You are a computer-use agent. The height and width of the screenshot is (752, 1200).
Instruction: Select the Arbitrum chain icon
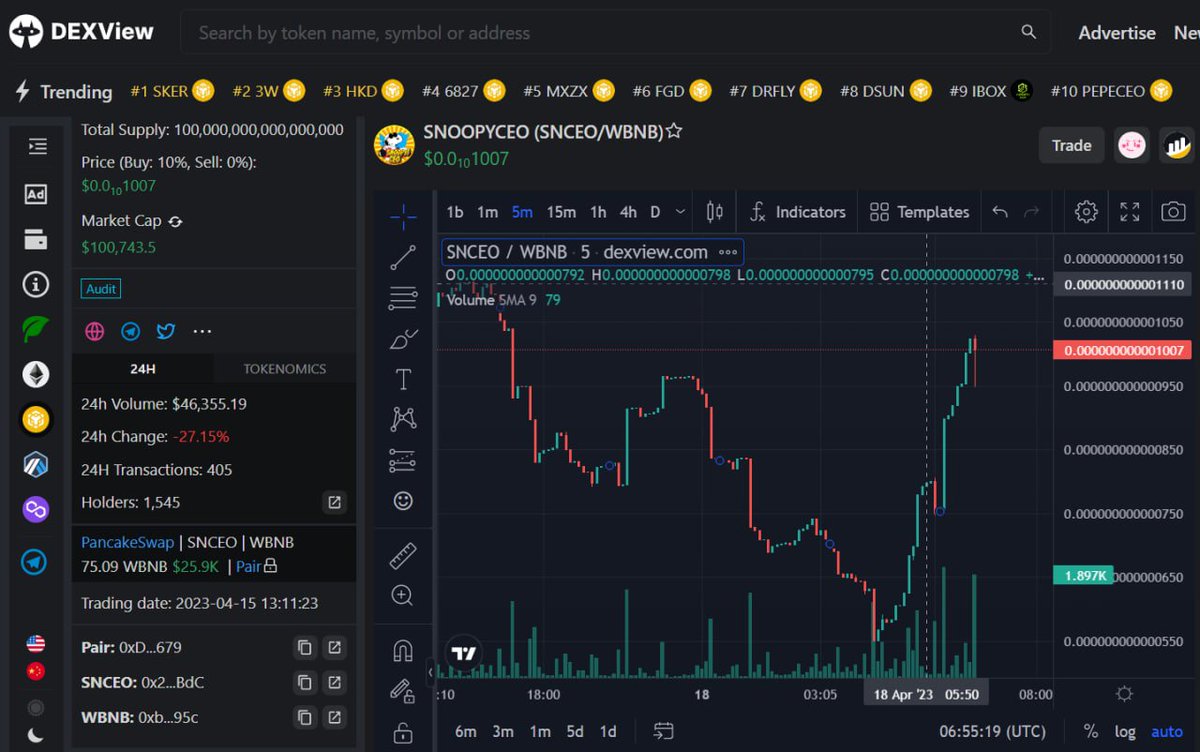(x=36, y=464)
